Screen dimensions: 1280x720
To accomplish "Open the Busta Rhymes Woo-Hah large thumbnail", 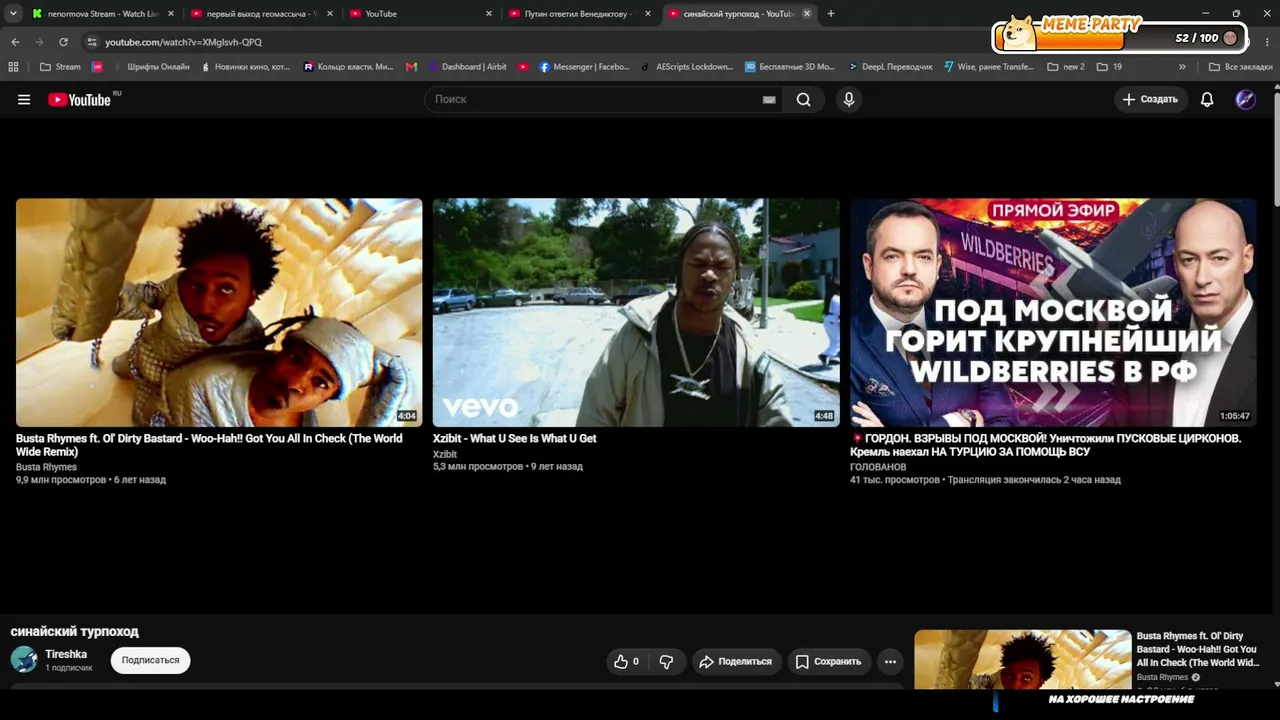I will click(219, 312).
